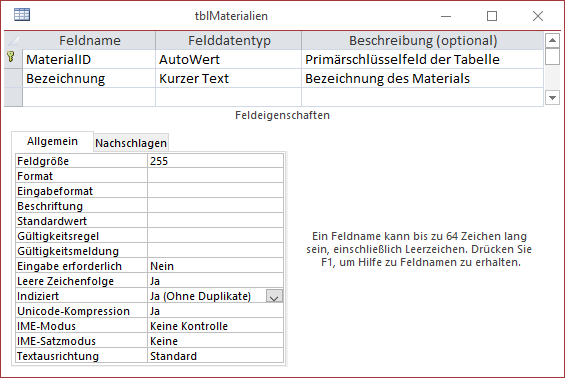The width and height of the screenshot is (565, 378).
Task: Click the primary key icon beside MaterialID
Action: pyautogui.click(x=11, y=57)
